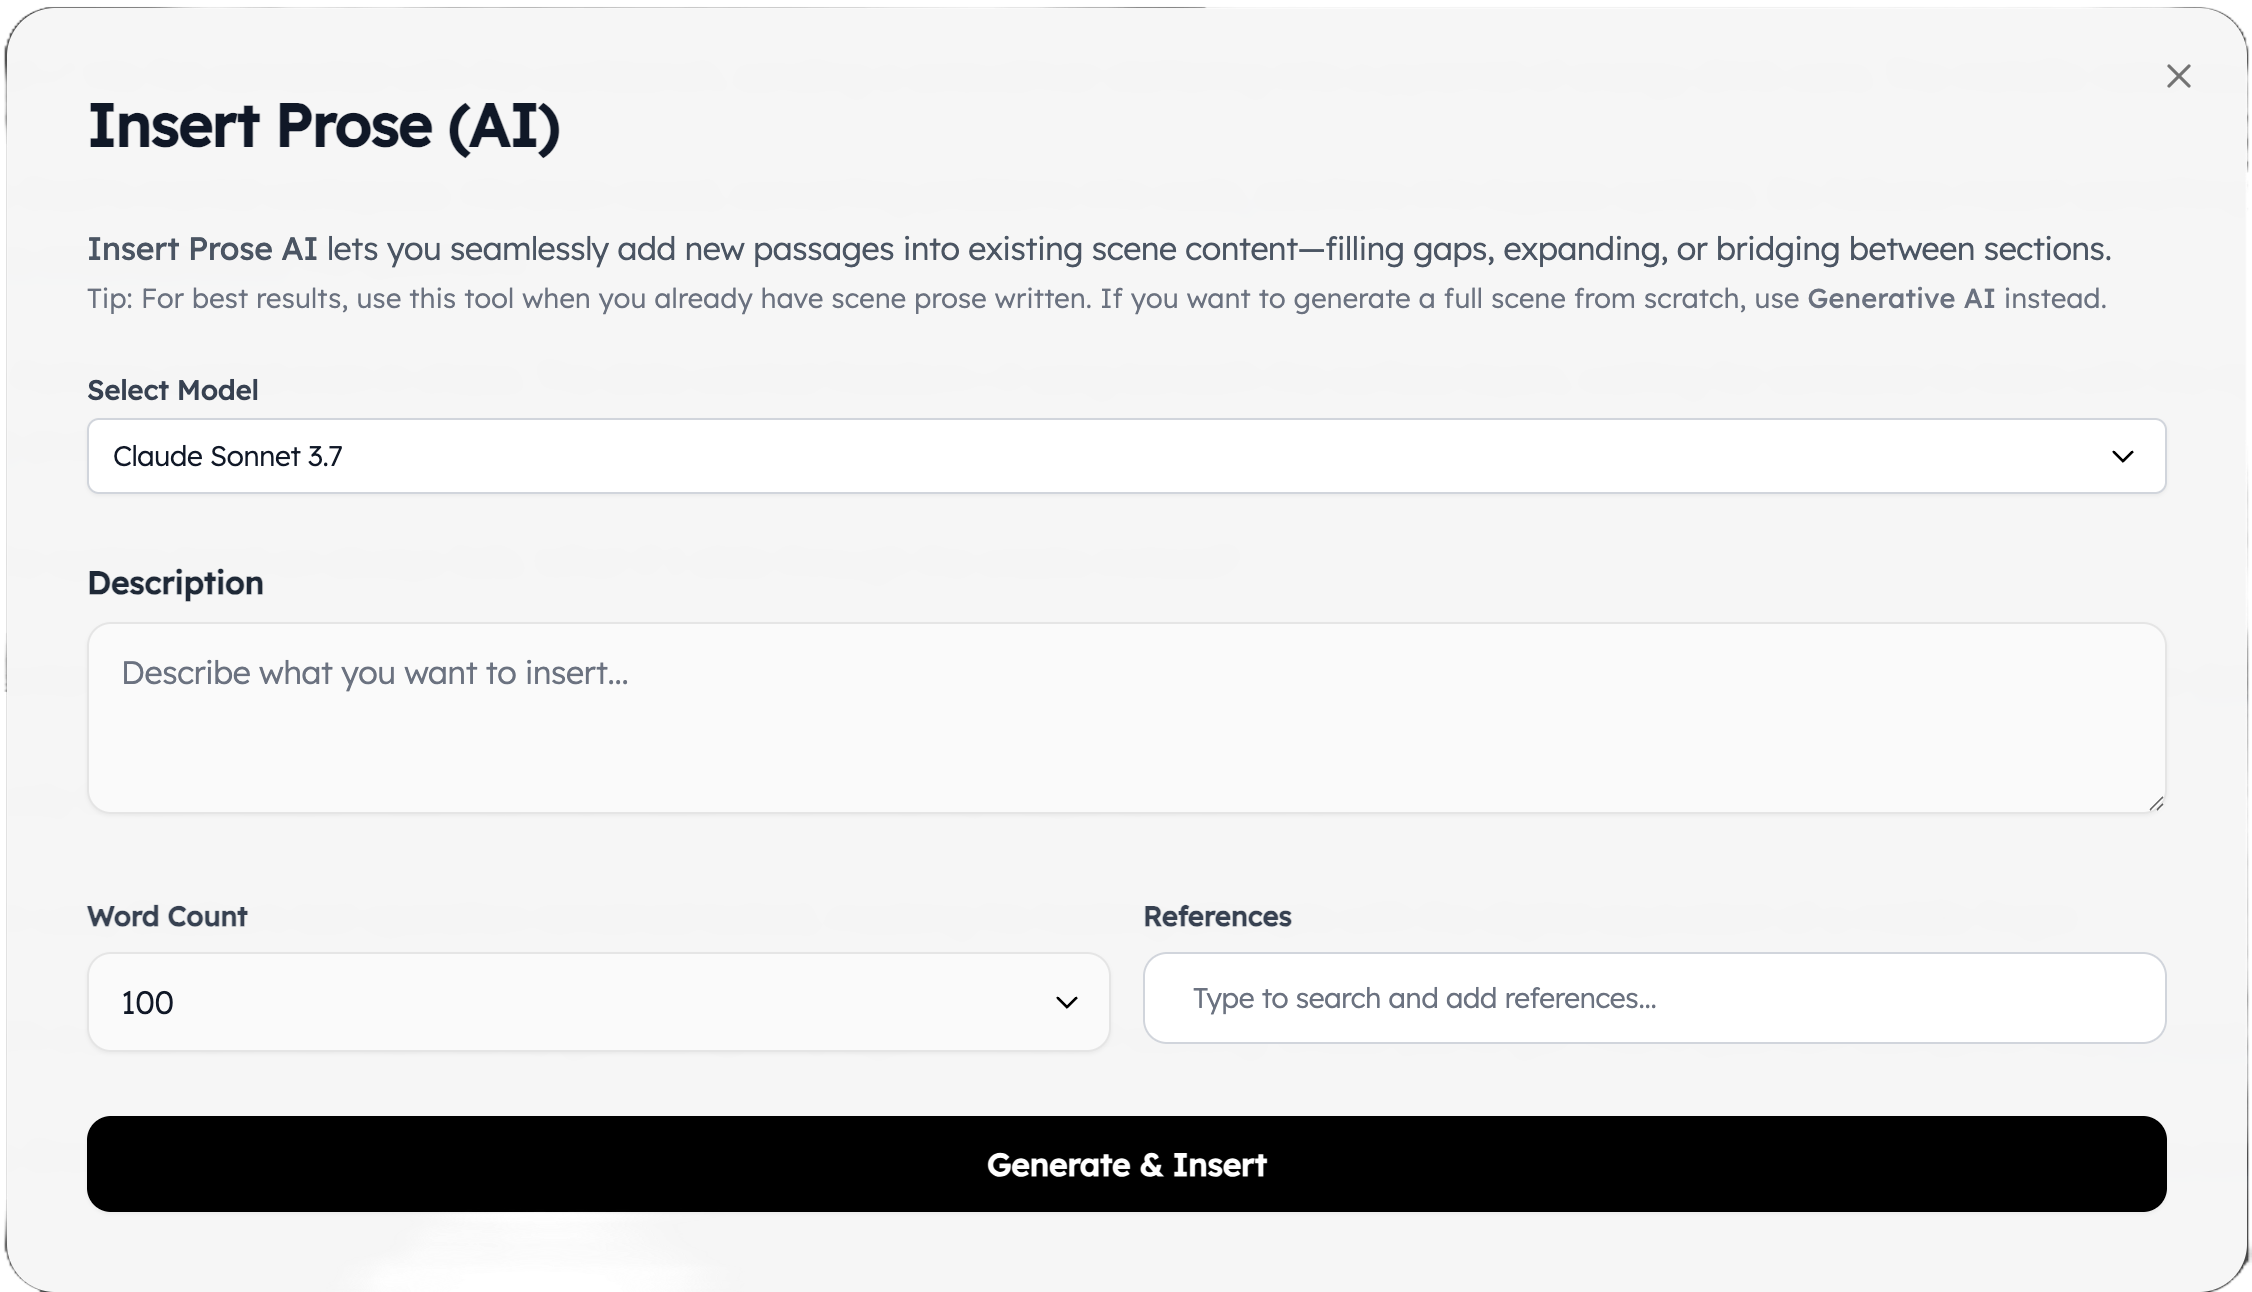
Task: Click the Description label
Action: (x=175, y=583)
